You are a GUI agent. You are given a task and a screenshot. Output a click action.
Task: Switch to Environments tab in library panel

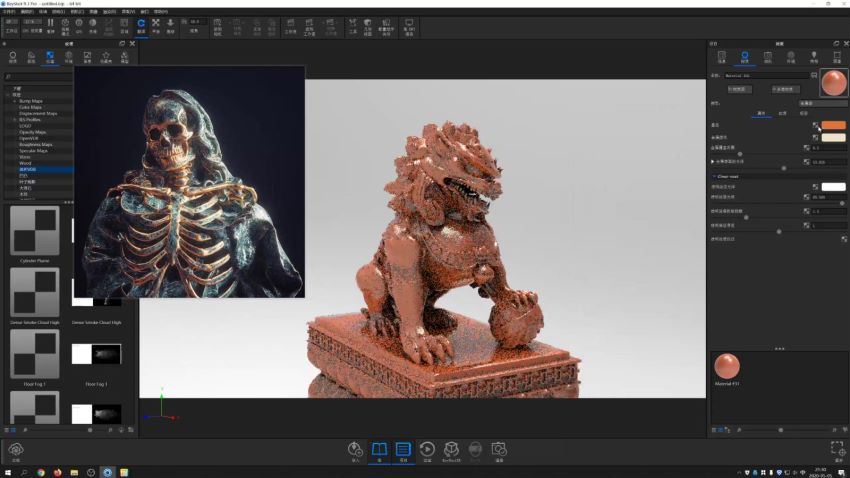tap(68, 57)
